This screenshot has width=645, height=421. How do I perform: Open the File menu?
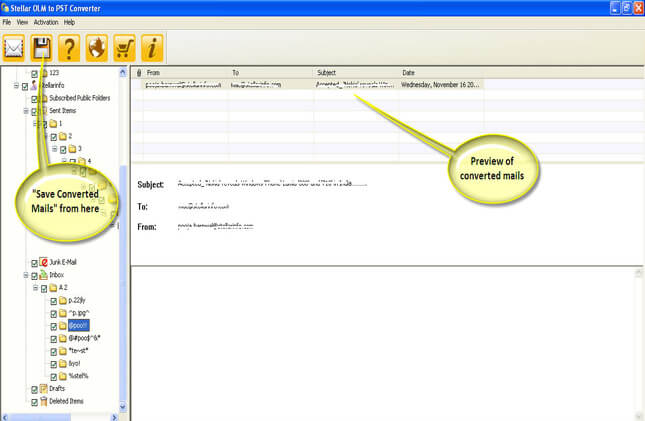[x=7, y=22]
